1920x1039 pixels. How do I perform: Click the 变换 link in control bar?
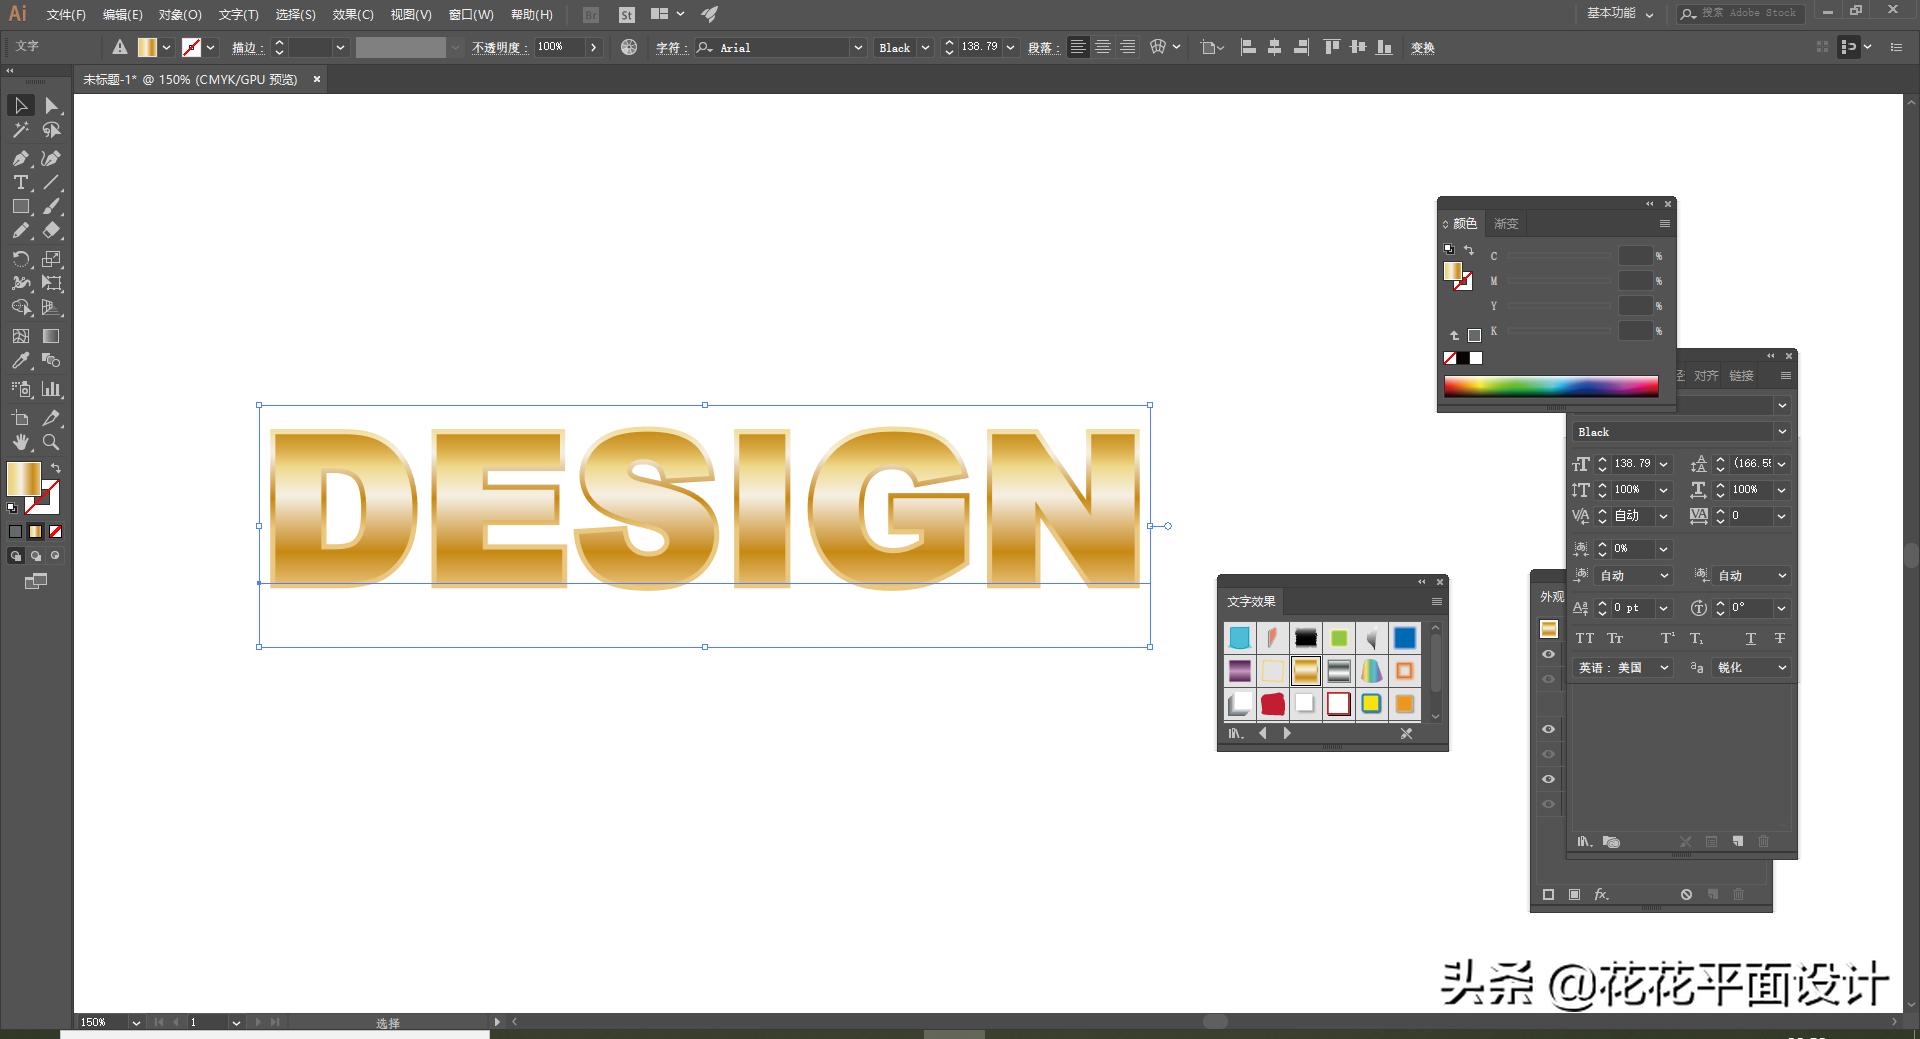tap(1422, 48)
